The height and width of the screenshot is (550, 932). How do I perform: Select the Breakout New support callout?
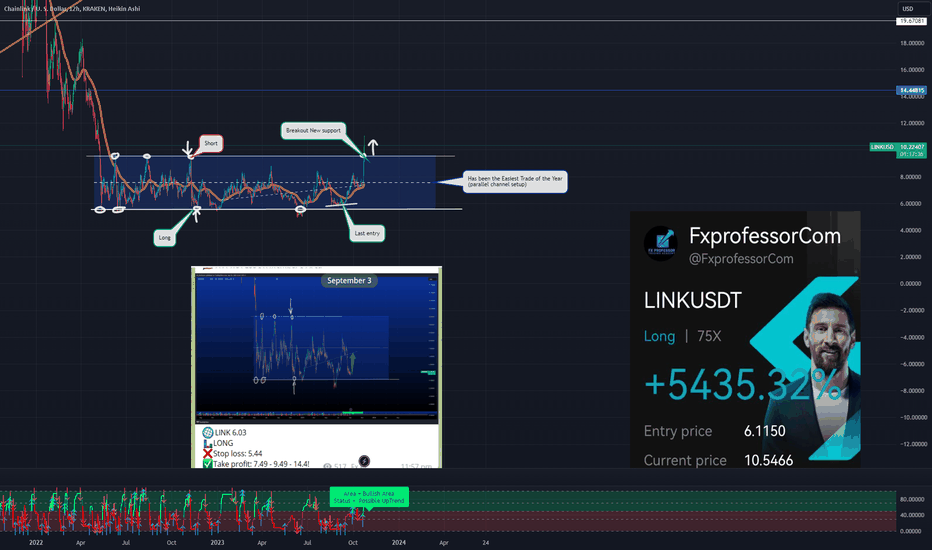click(x=313, y=130)
